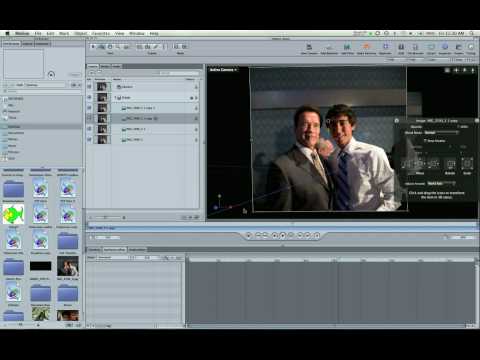Click the New Camera toolbar icon
480x360 pixels.
[309, 47]
